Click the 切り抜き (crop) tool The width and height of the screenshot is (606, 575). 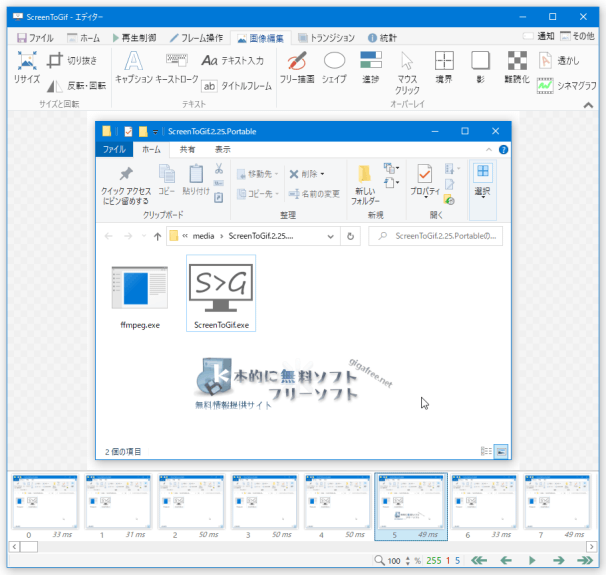[x=72, y=60]
